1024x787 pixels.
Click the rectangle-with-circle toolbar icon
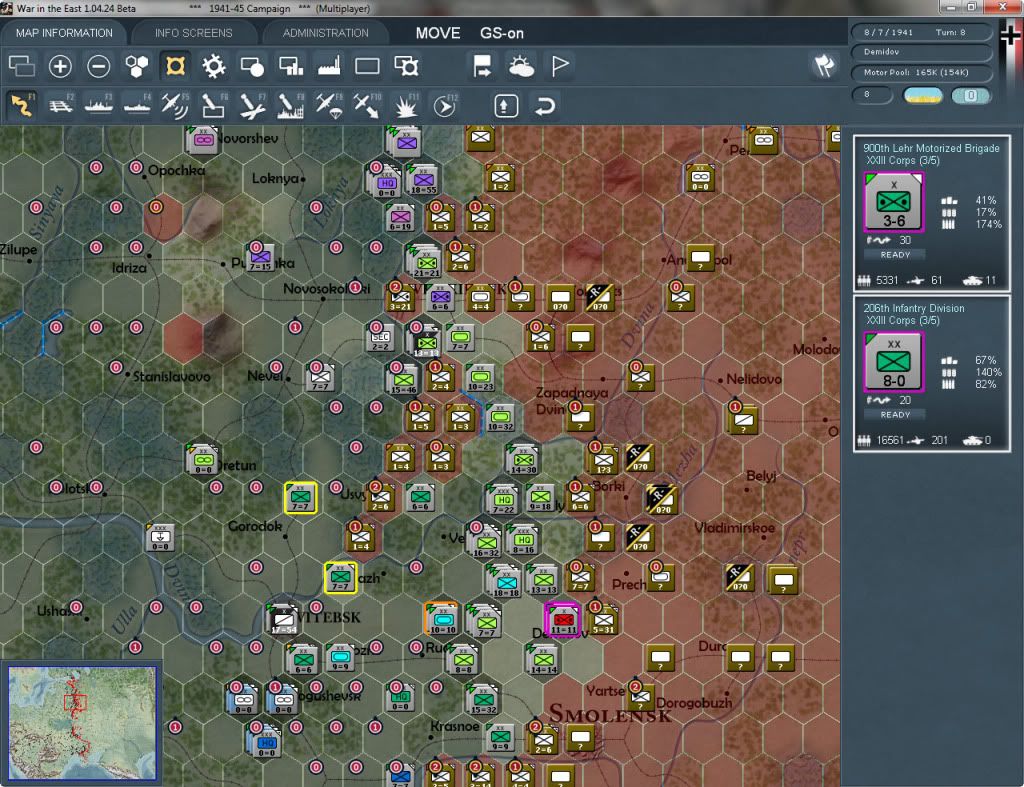(x=252, y=66)
